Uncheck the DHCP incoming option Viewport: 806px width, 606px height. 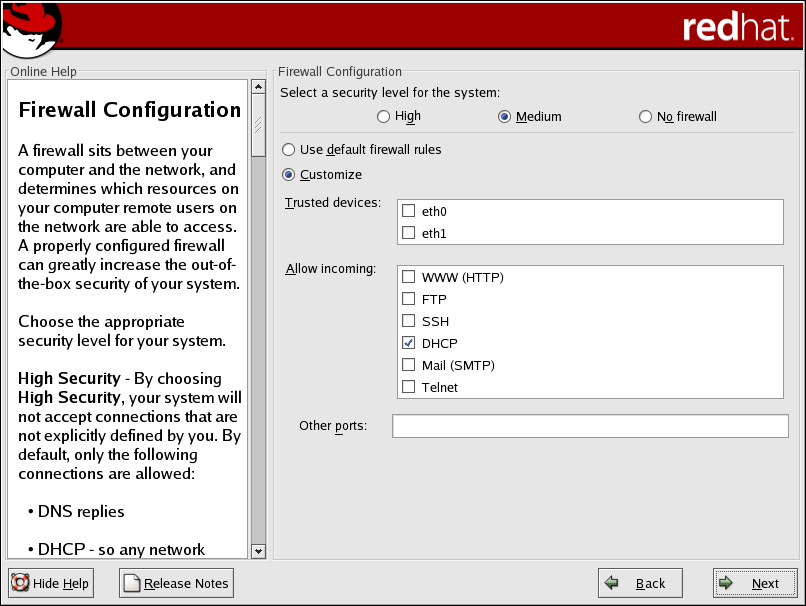point(408,343)
